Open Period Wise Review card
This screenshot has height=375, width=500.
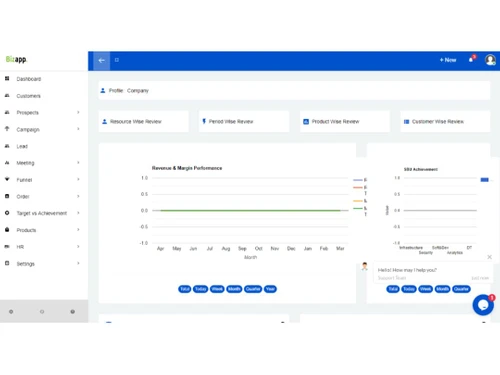click(244, 122)
